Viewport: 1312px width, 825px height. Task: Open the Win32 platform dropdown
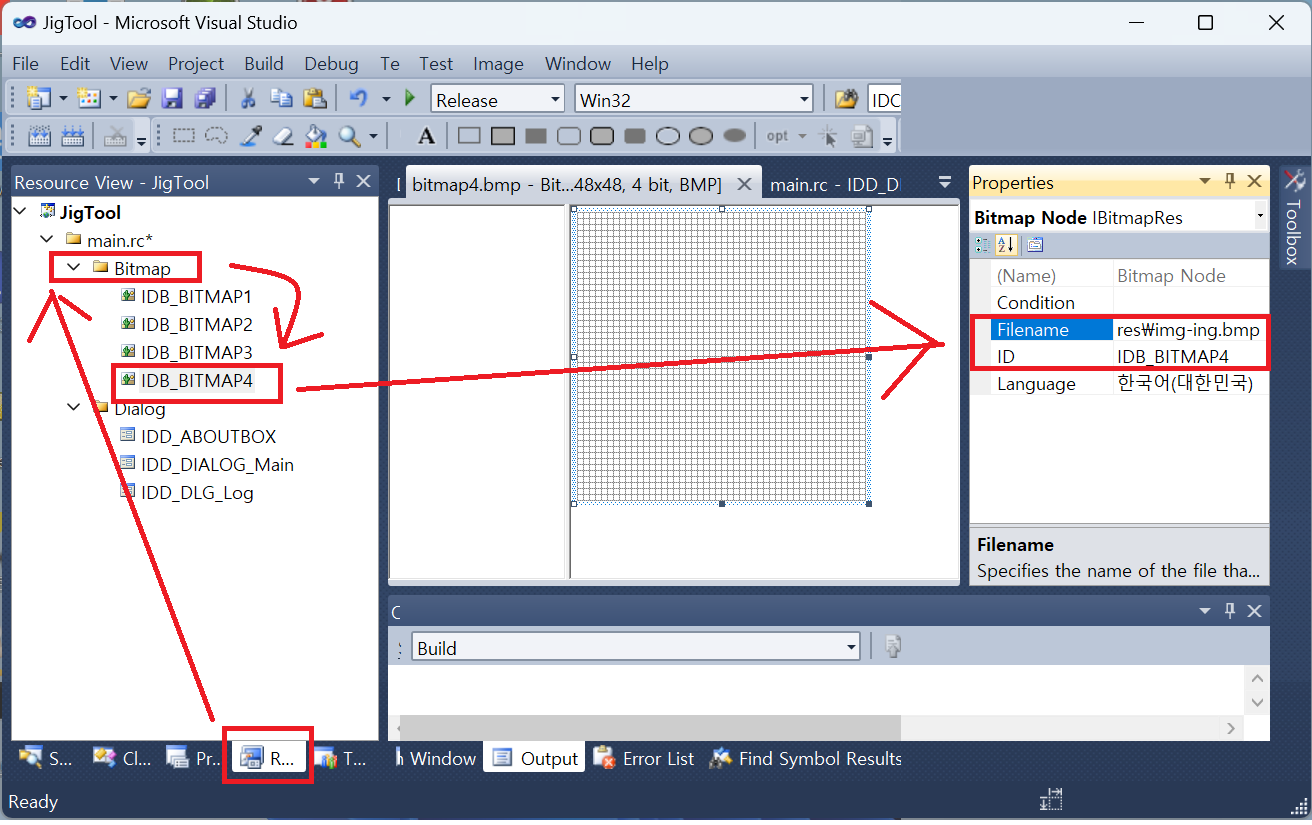(804, 99)
